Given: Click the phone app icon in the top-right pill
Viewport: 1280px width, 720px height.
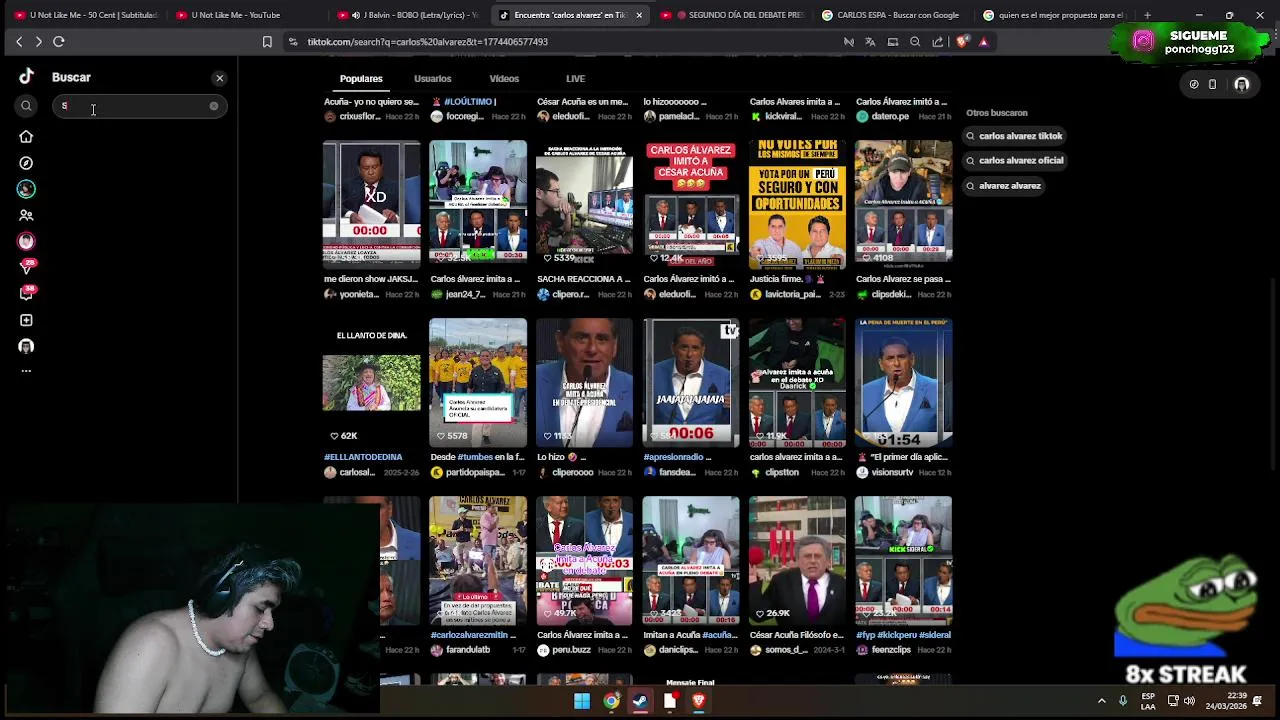Looking at the screenshot, I should click(x=1212, y=85).
